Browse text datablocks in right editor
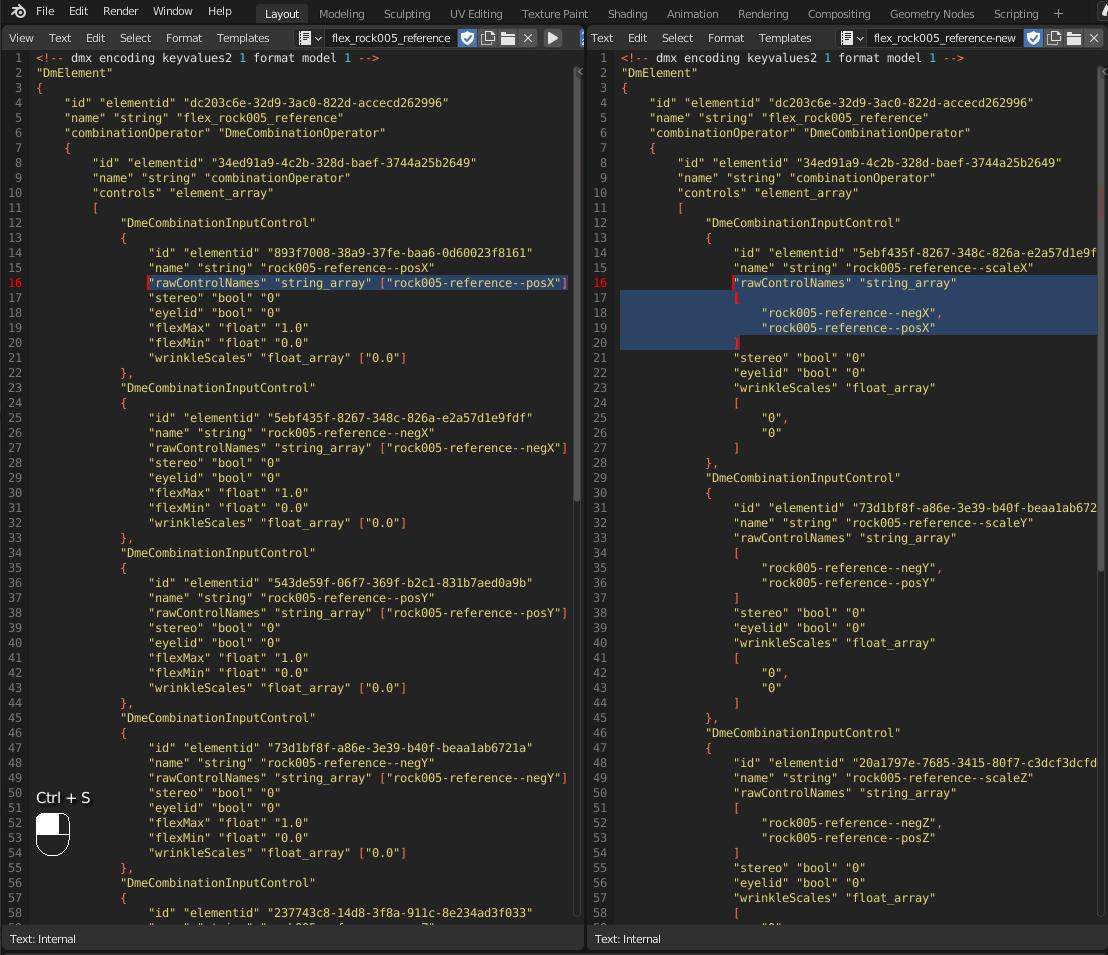1108x955 pixels. (853, 38)
